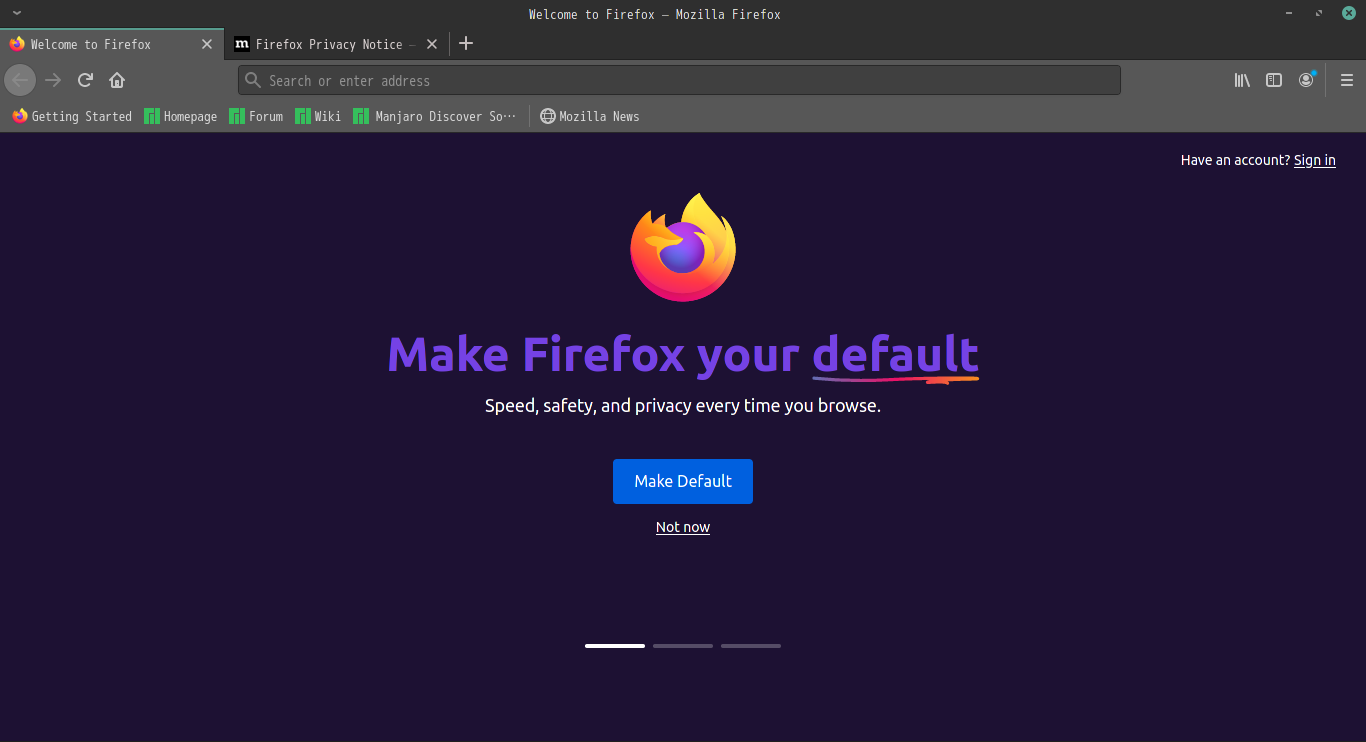Click the Not now link
The image size is (1366, 742).
click(683, 527)
